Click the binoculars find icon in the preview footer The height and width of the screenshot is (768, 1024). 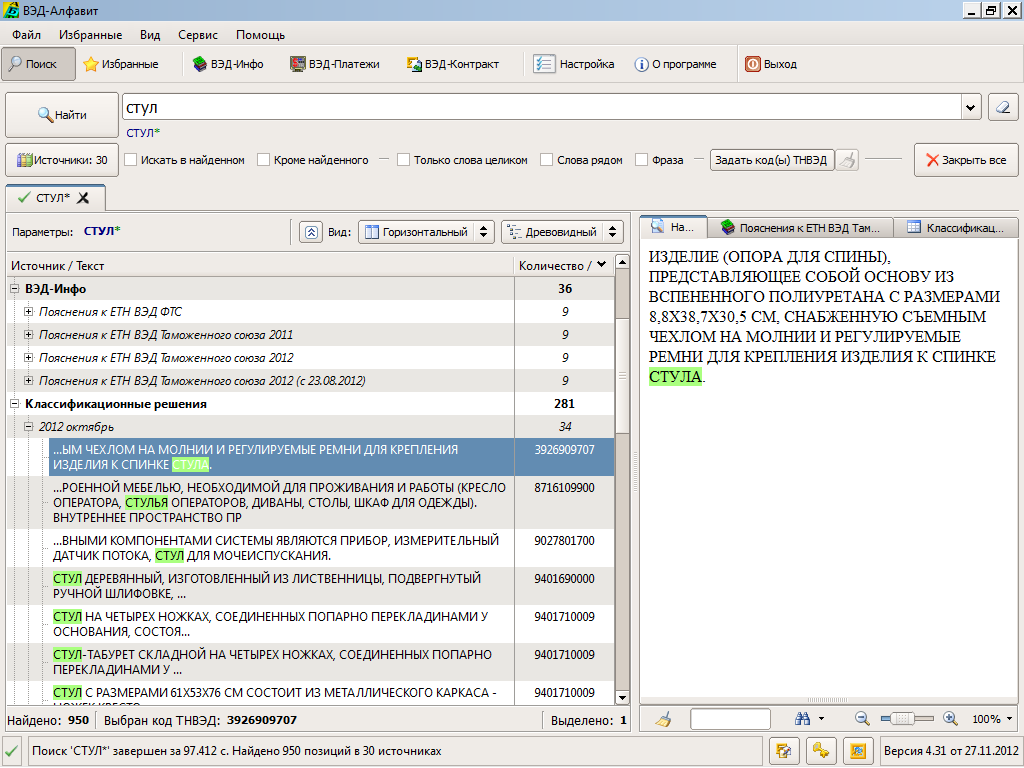[x=803, y=719]
